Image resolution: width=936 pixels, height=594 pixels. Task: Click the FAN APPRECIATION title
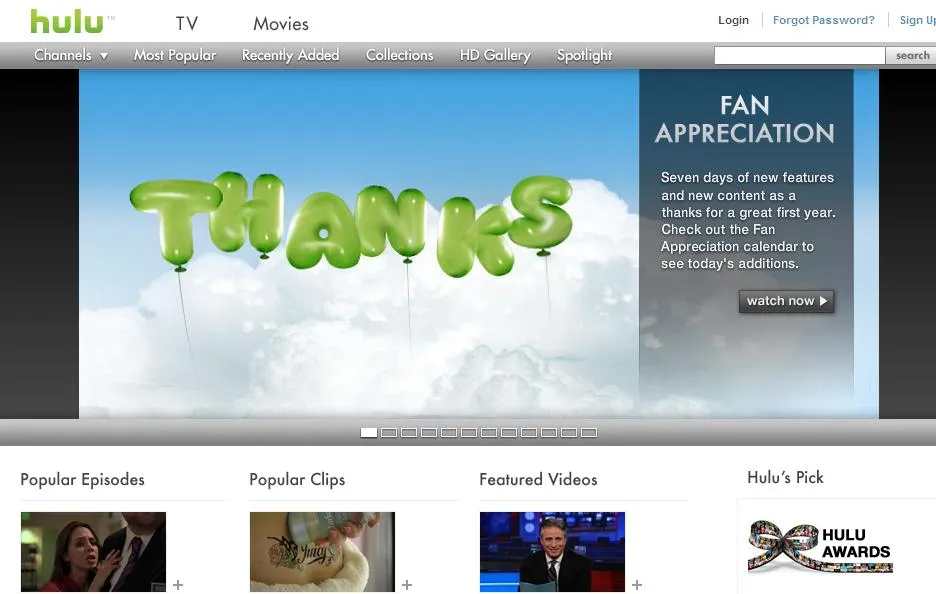pyautogui.click(x=744, y=119)
